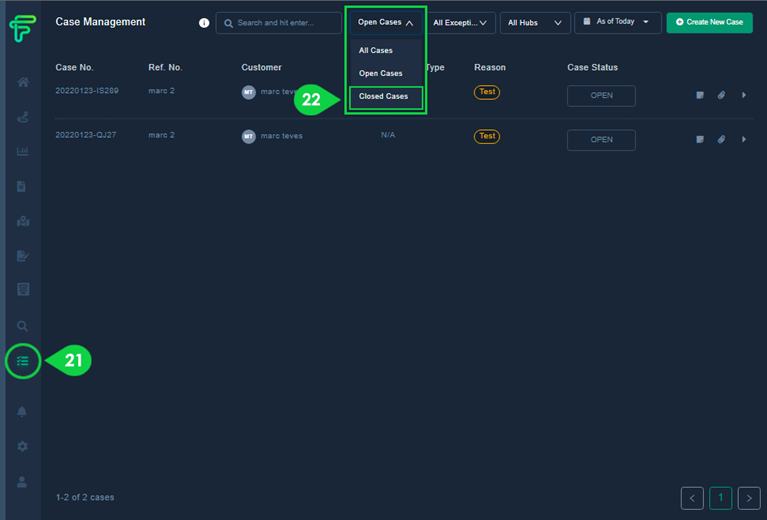Open settings gear in the sidebar
The image size is (767, 520).
point(22,446)
